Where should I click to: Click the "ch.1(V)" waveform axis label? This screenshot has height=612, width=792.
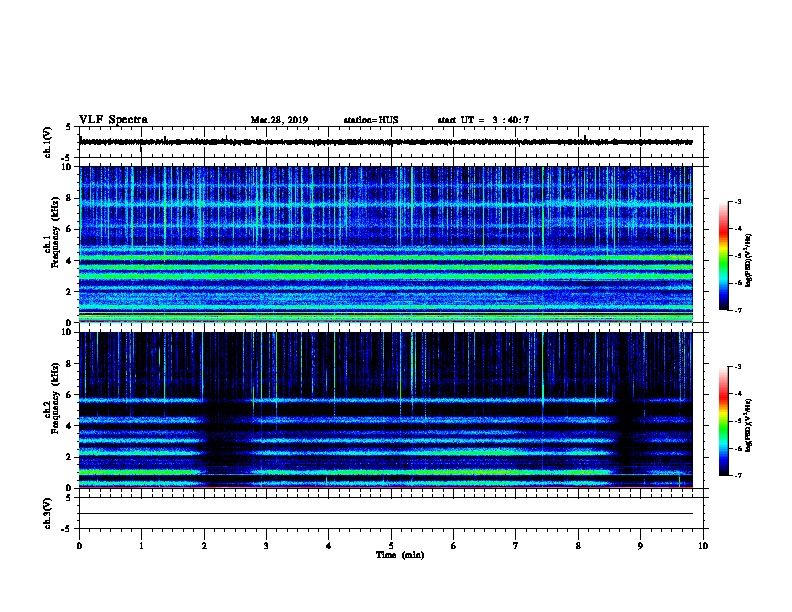click(x=48, y=142)
